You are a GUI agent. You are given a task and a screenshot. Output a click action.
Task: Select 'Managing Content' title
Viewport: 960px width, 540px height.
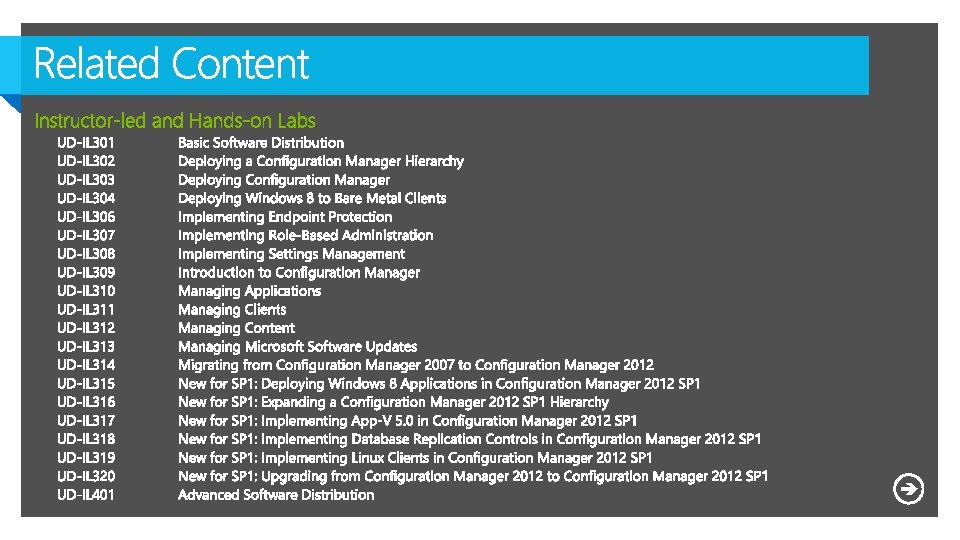[236, 329]
